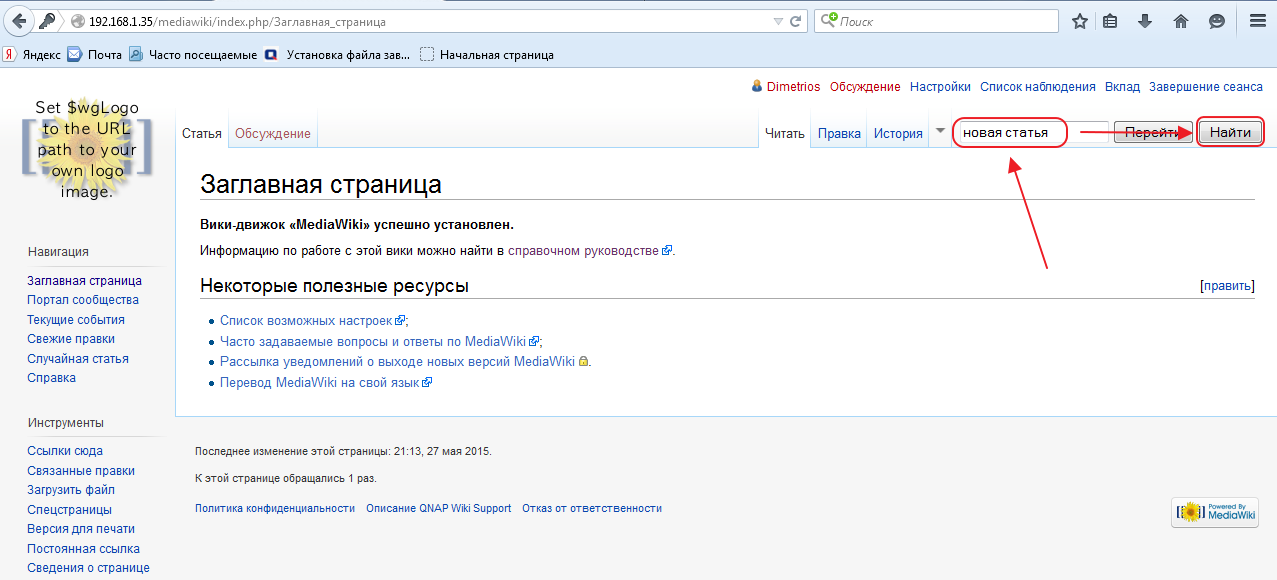Go back with the browser back arrow
This screenshot has width=1277, height=580.
[x=19, y=21]
